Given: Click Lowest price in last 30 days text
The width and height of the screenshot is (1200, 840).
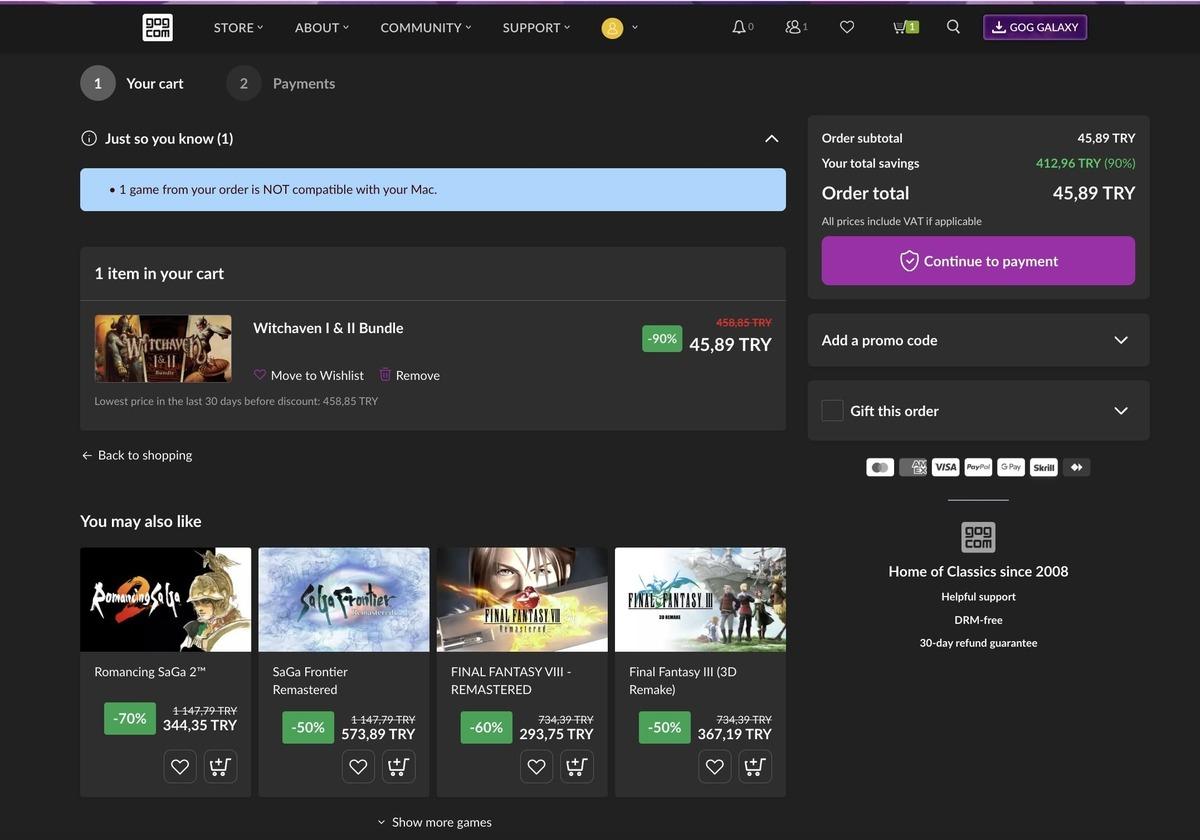Looking at the screenshot, I should point(236,401).
